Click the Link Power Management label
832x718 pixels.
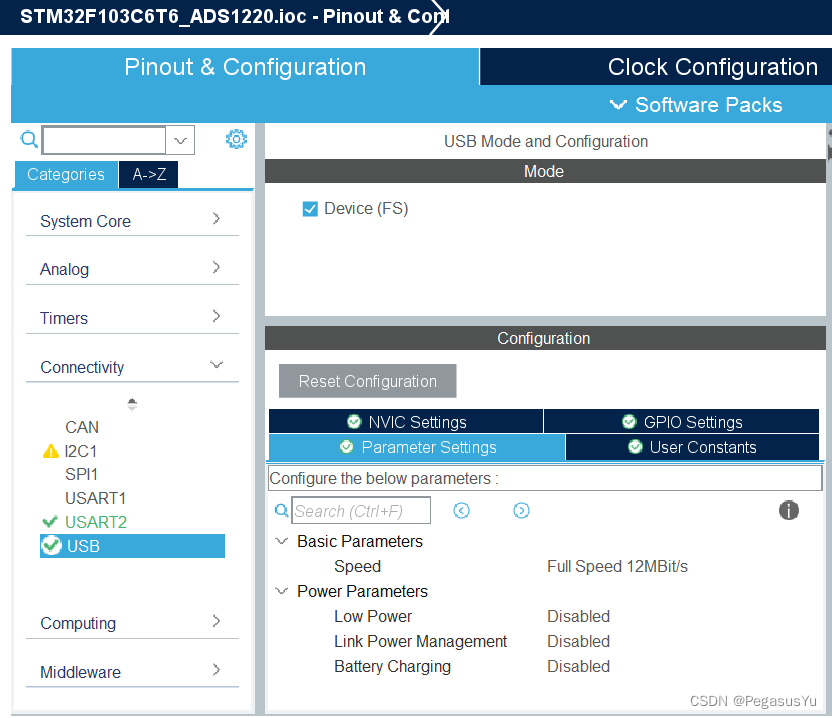(420, 641)
